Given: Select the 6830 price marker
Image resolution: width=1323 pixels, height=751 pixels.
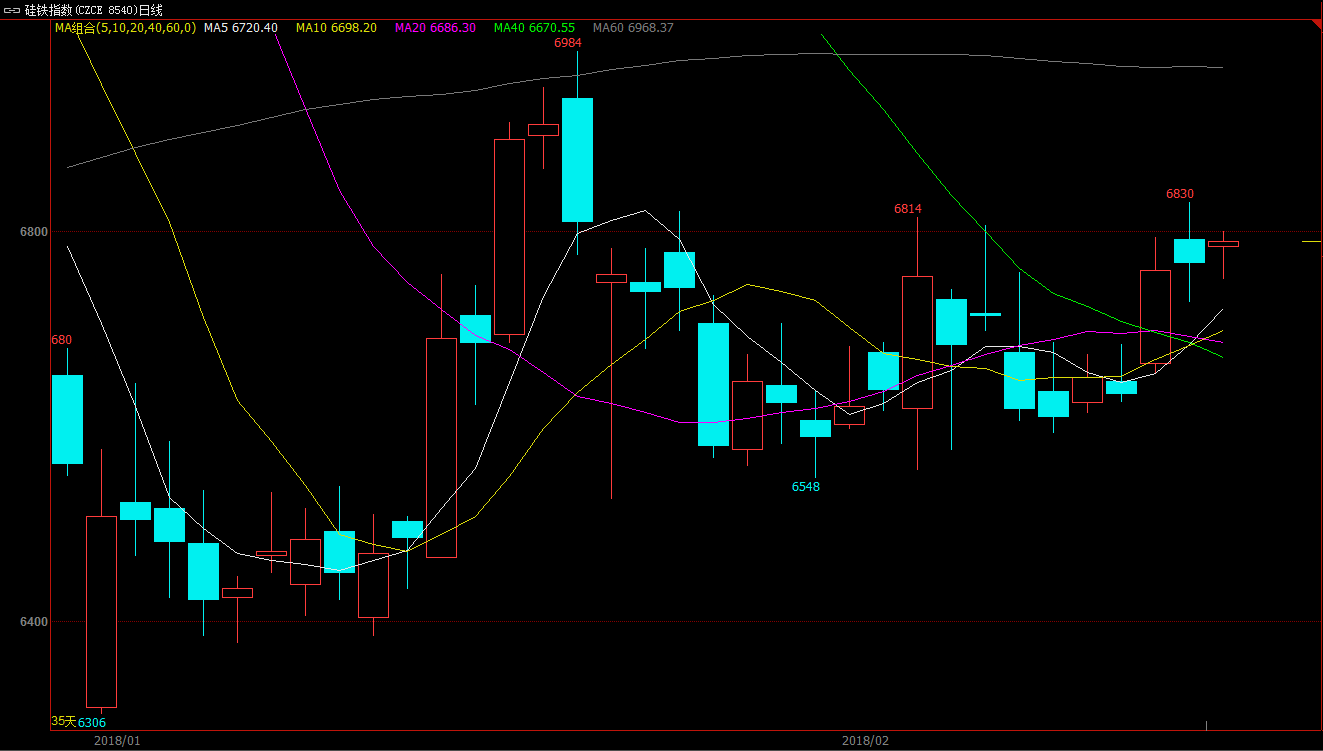Looking at the screenshot, I should point(1180,194).
